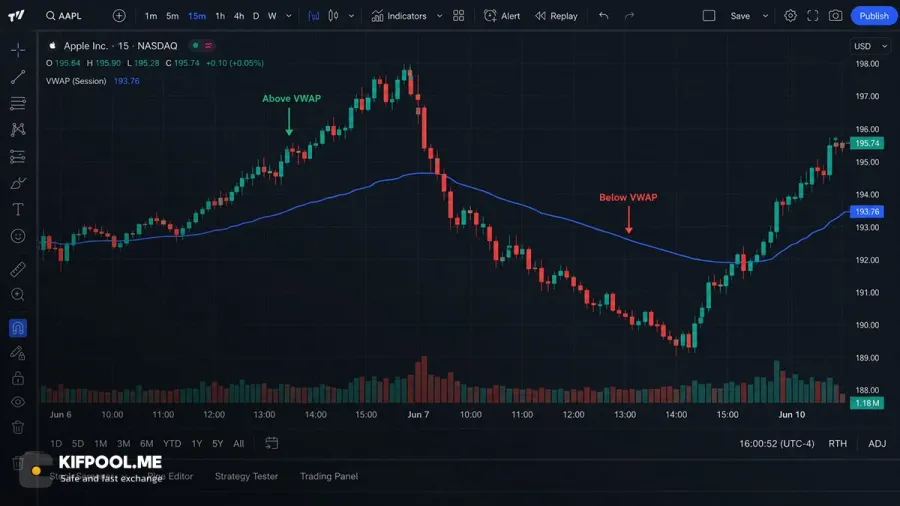Expand the timeframe dropdown arrow

point(289,16)
